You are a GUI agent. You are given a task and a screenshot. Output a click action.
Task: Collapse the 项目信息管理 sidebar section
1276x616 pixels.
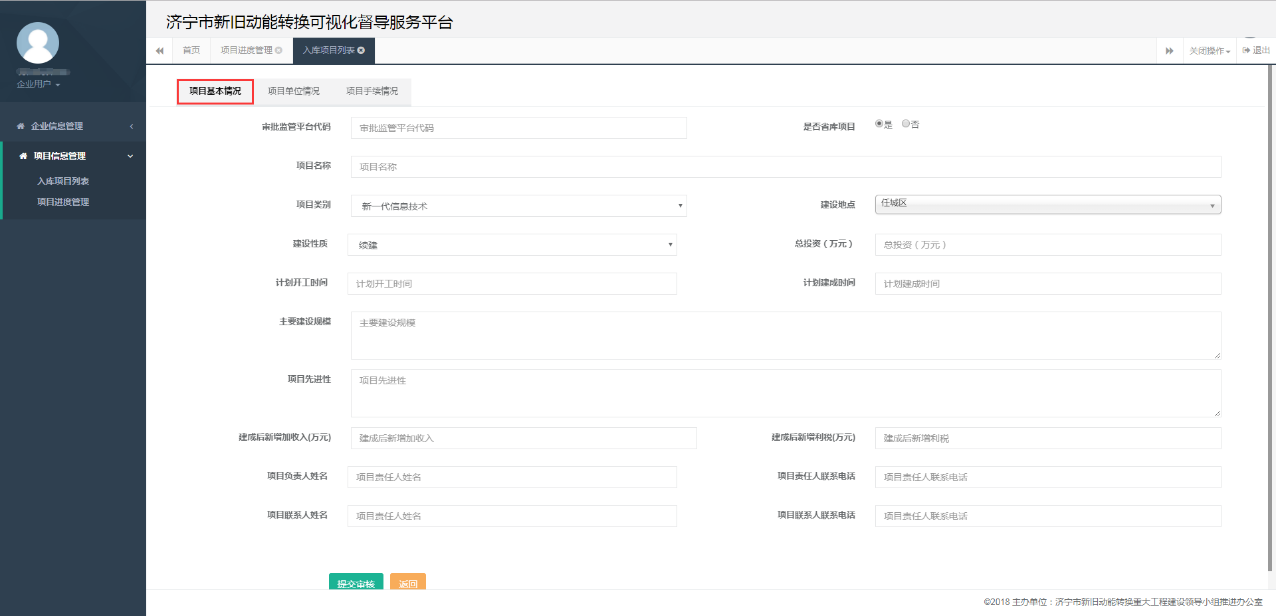coord(132,156)
